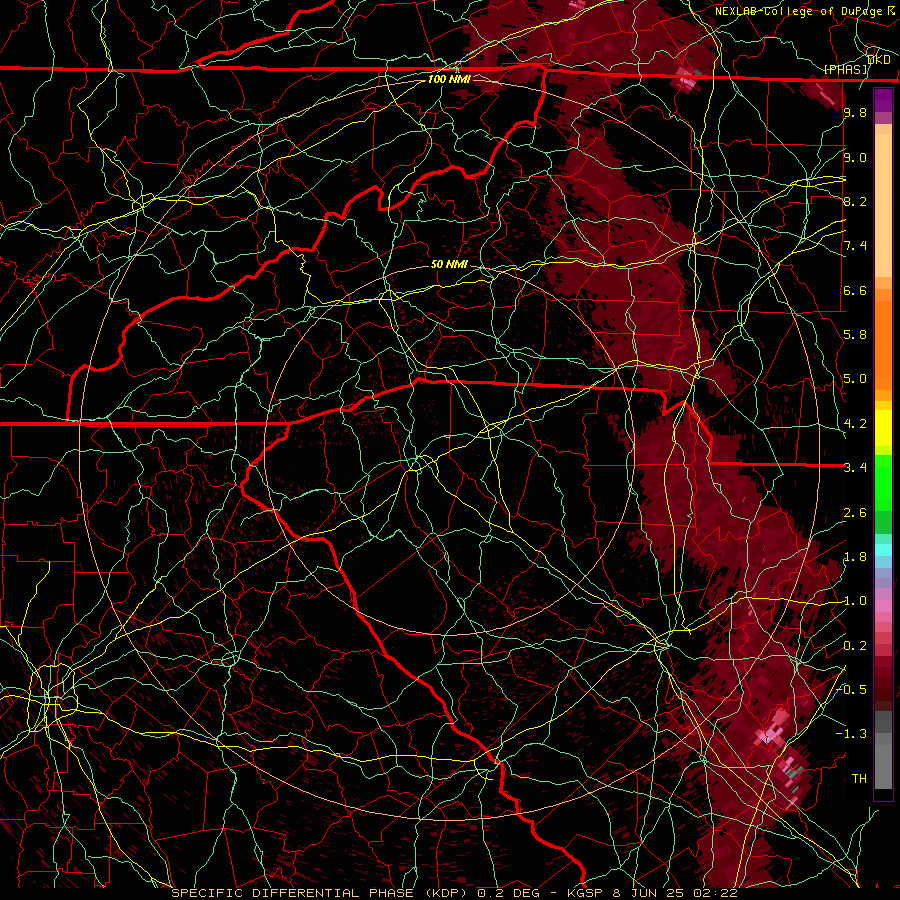Click the yellow segment of the color bar
The height and width of the screenshot is (900, 900).
pos(883,428)
